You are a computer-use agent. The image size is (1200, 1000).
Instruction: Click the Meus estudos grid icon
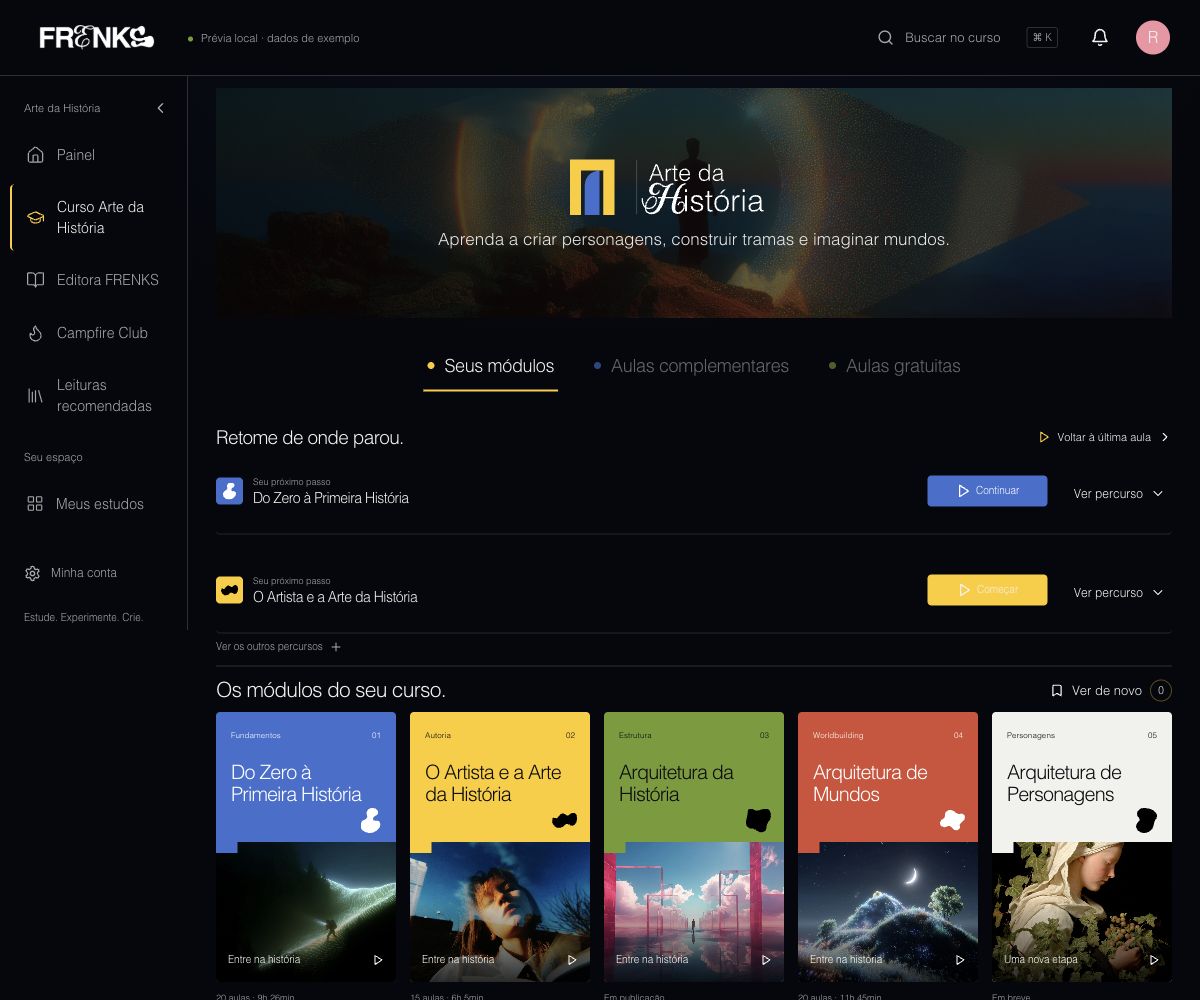[x=35, y=504]
